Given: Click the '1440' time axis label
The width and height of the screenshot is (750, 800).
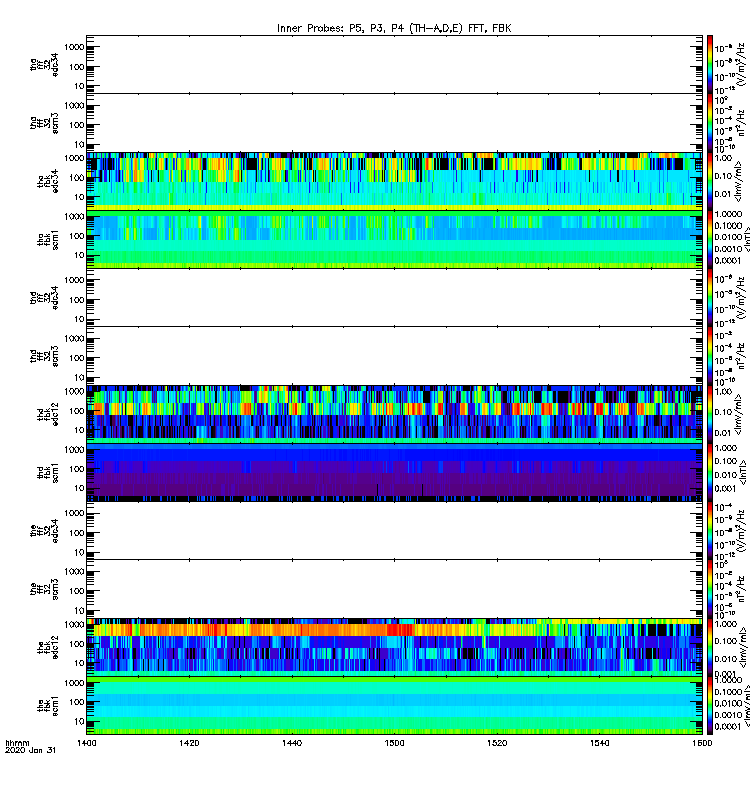Looking at the screenshot, I should pyautogui.click(x=292, y=743).
